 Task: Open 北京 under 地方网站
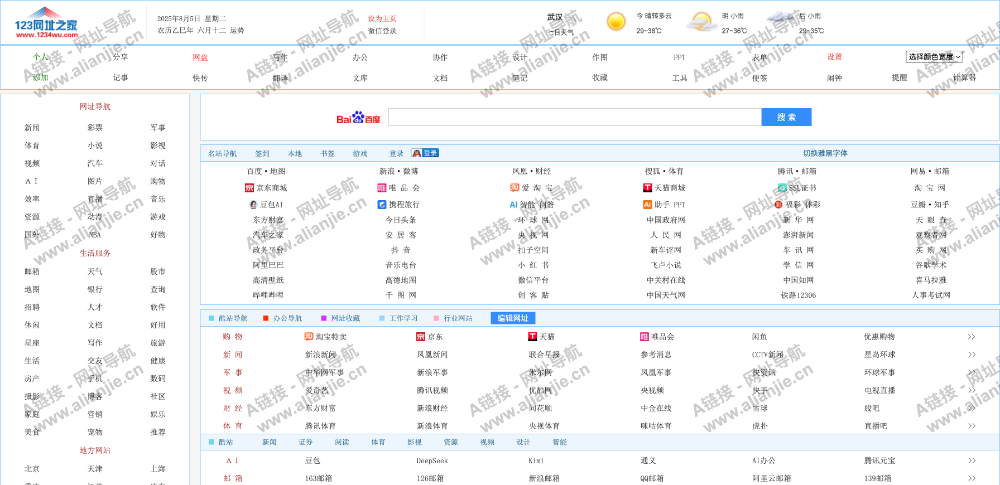pyautogui.click(x=32, y=469)
